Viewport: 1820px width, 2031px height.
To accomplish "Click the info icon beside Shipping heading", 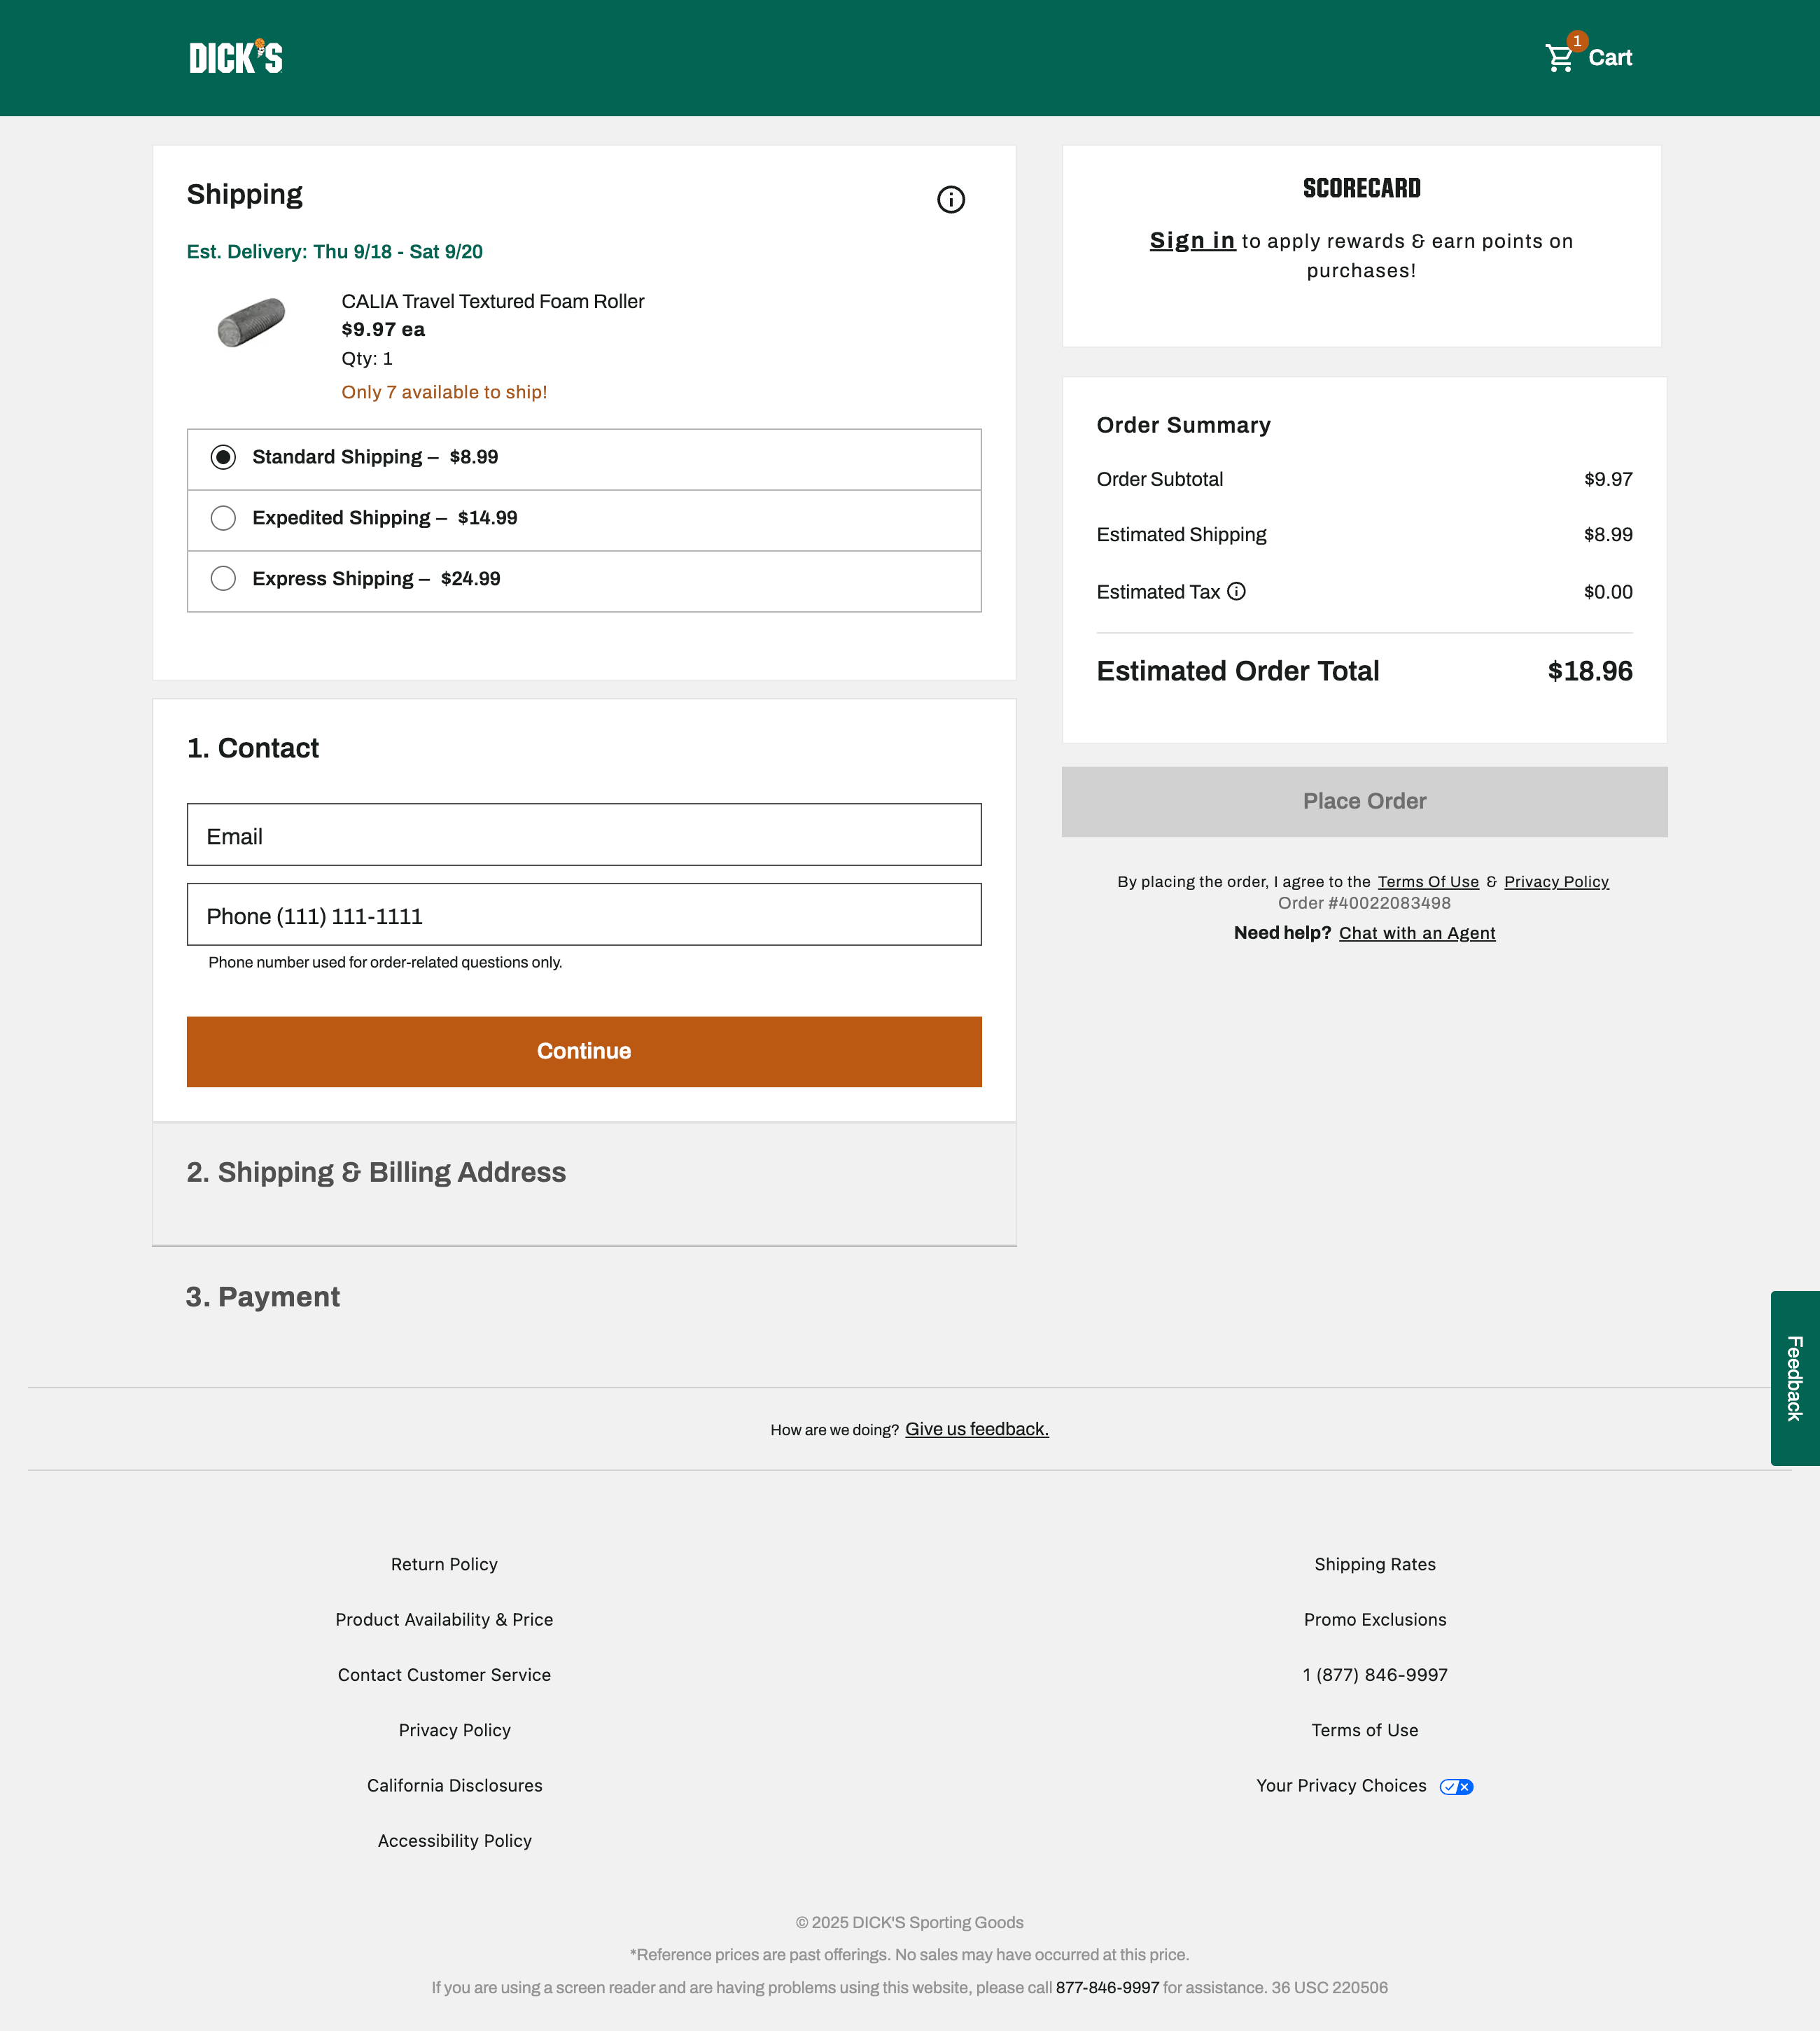I will pyautogui.click(x=951, y=199).
